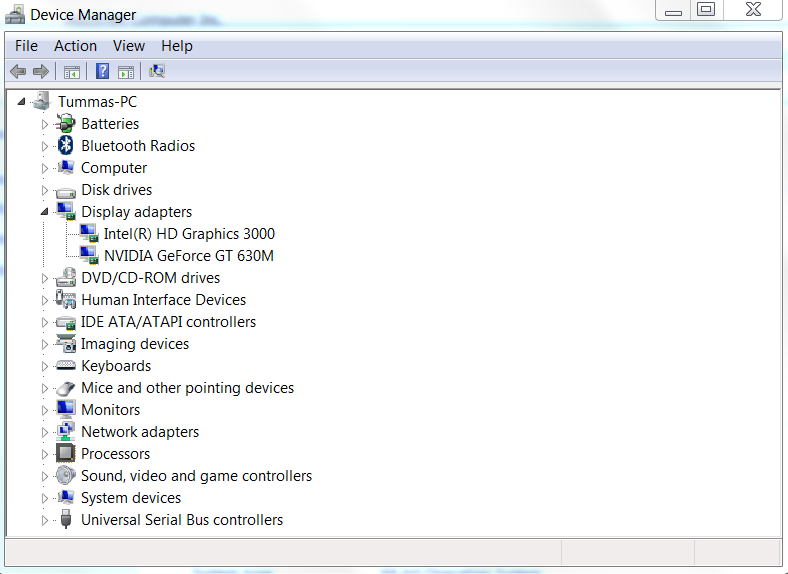Select Intel(R) HD Graphics 3000 text

(189, 234)
